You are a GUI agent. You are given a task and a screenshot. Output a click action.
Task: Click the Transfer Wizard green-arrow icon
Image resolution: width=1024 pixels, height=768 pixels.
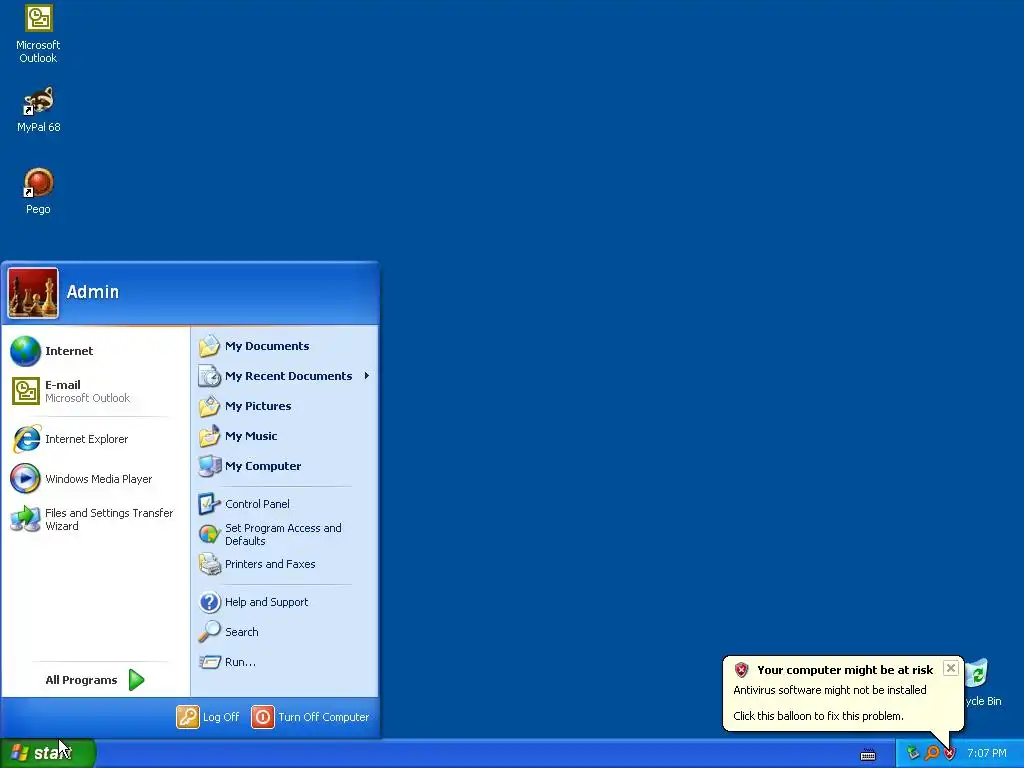(x=25, y=519)
